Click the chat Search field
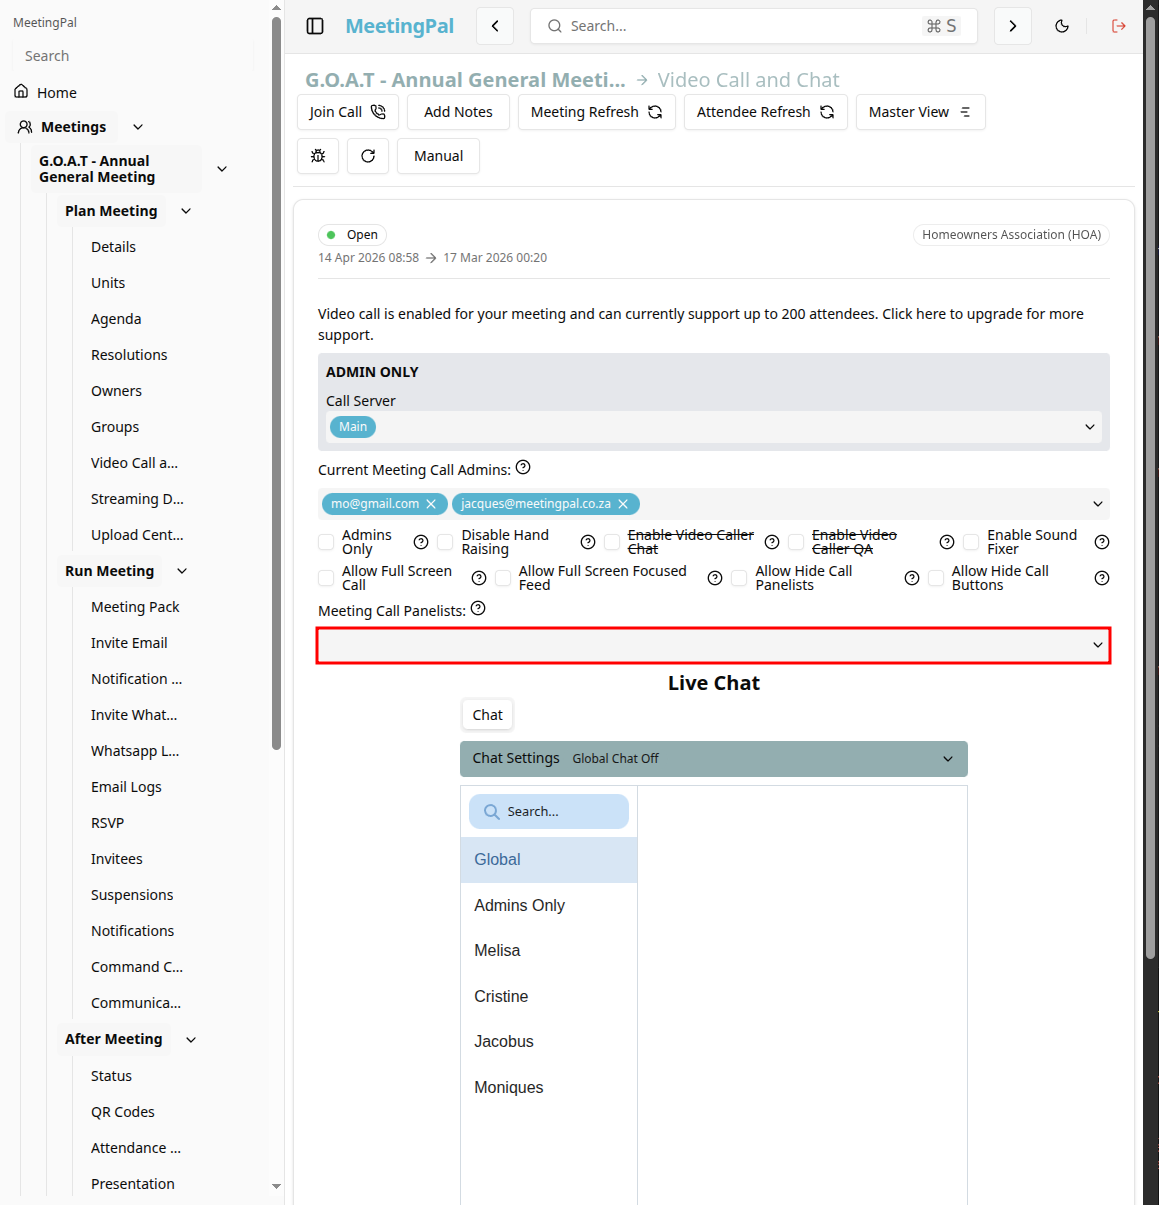 point(549,812)
